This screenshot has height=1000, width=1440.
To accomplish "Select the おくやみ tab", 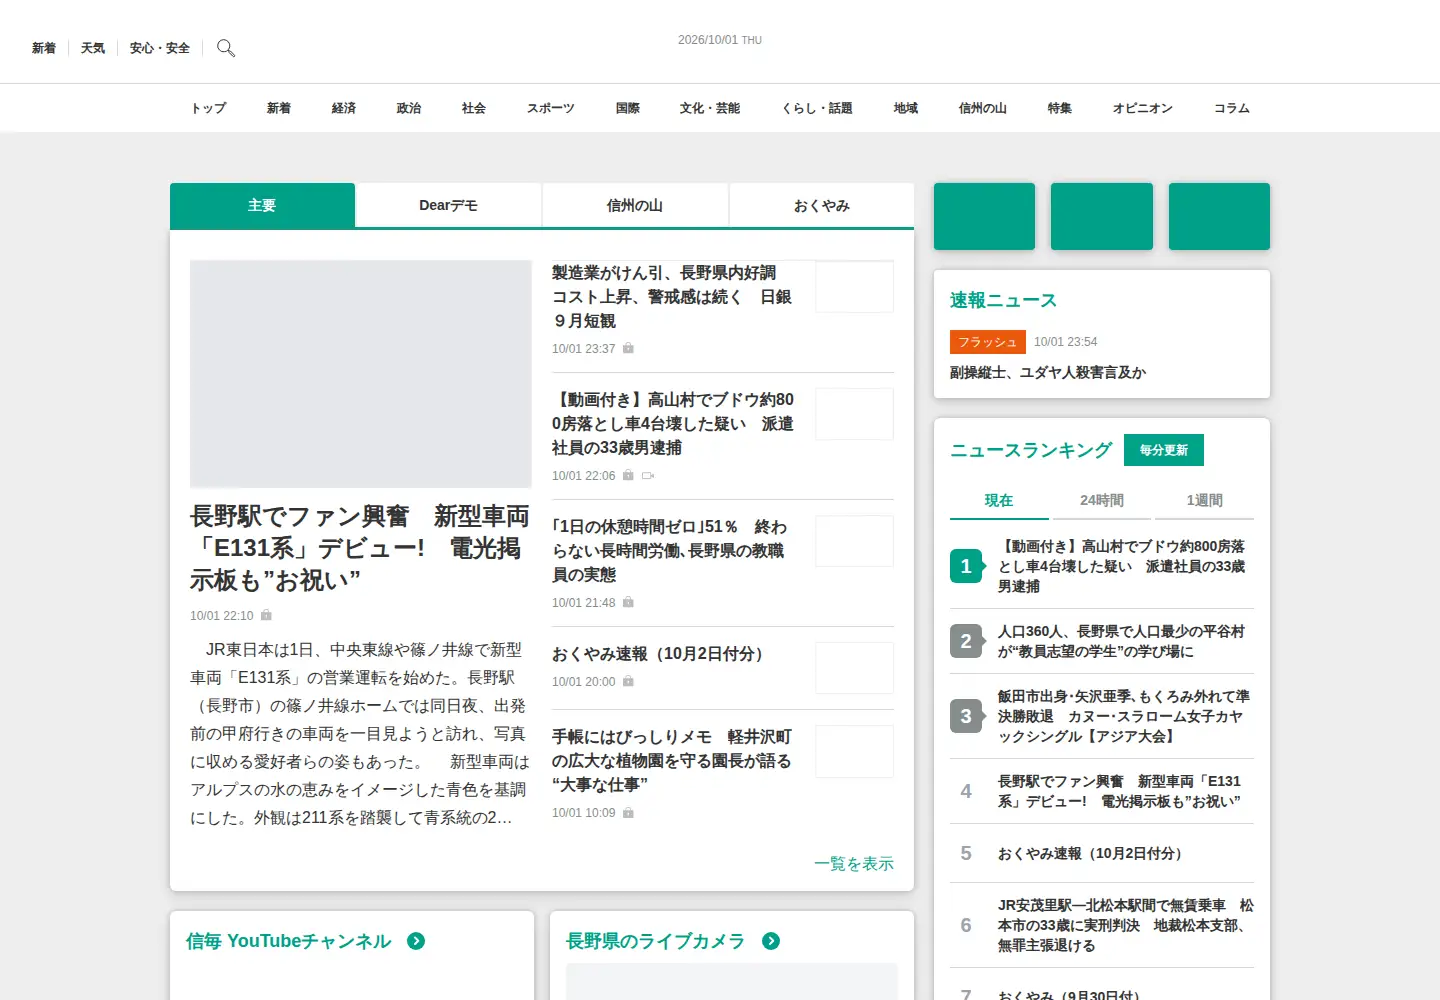I will click(822, 205).
